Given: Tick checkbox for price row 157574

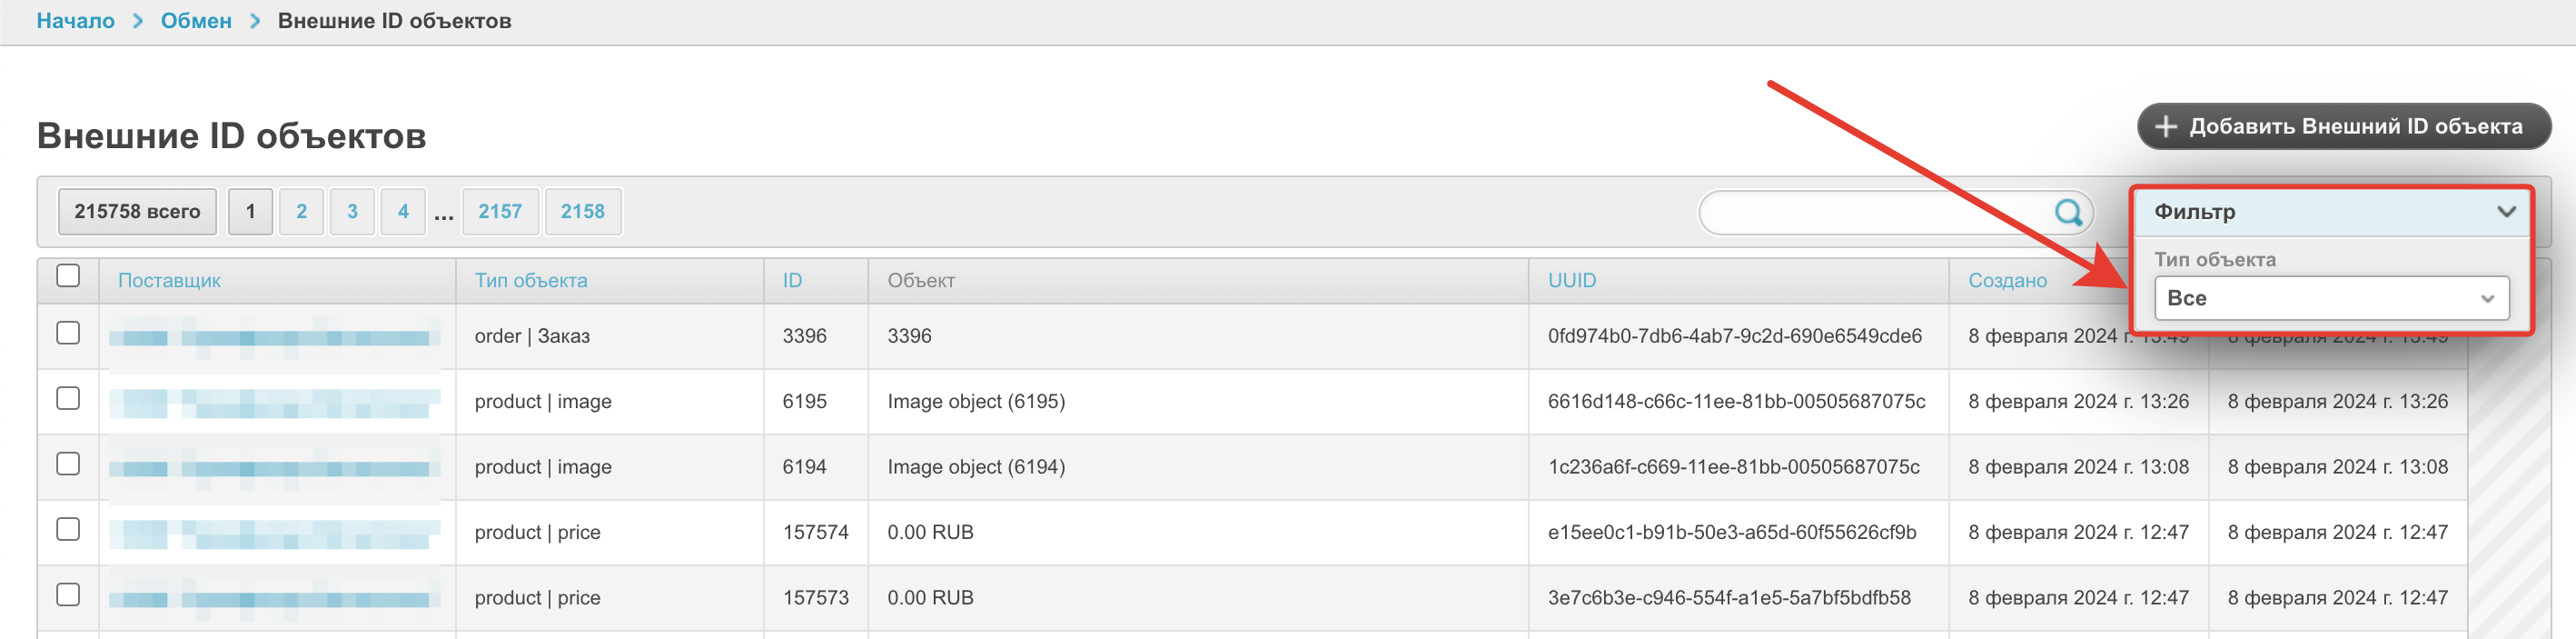Looking at the screenshot, I should pyautogui.click(x=68, y=529).
